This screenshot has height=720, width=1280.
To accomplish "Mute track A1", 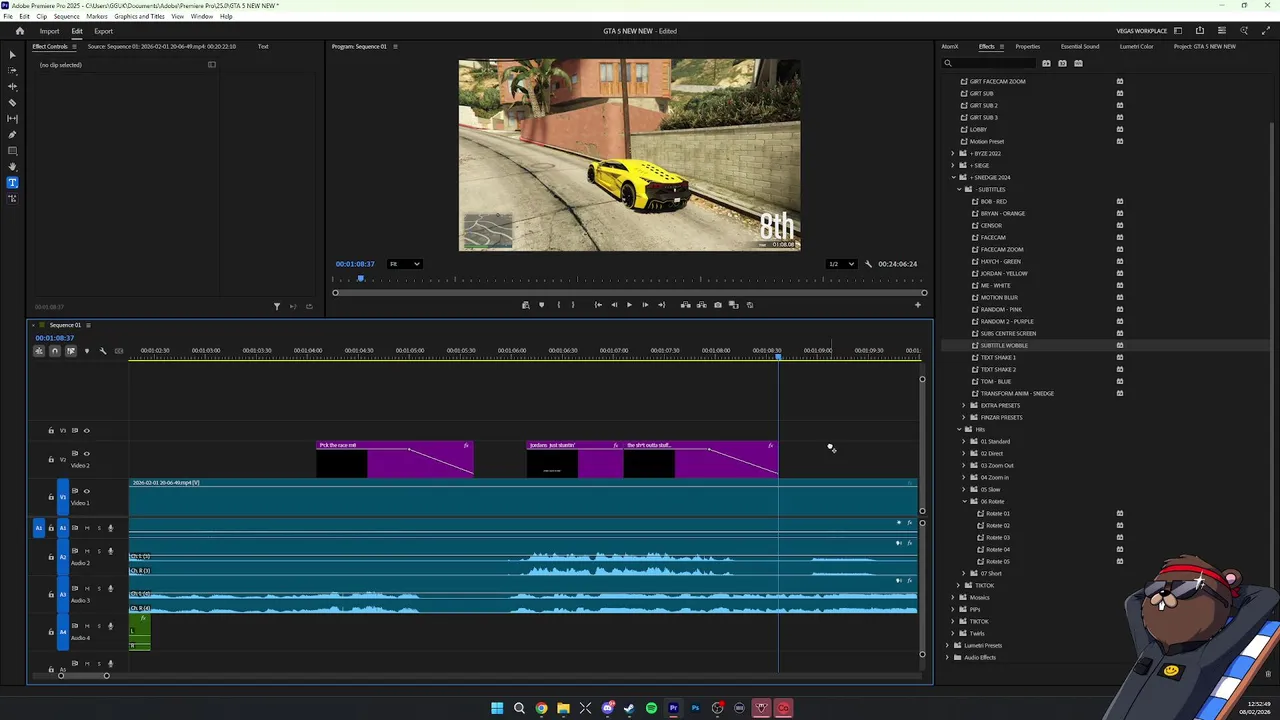I will click(87, 528).
